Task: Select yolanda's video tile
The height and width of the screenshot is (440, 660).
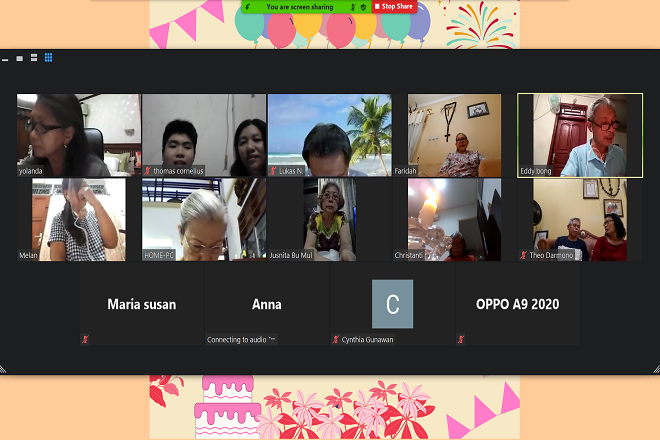Action: point(78,135)
